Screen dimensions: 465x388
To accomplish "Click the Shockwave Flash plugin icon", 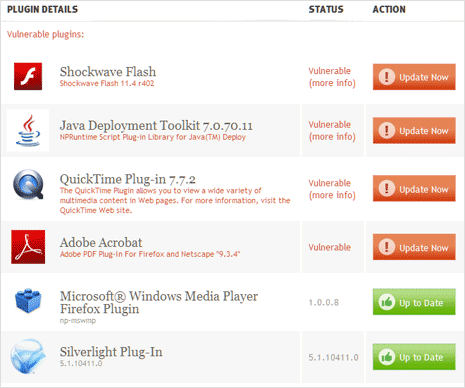I will click(28, 76).
